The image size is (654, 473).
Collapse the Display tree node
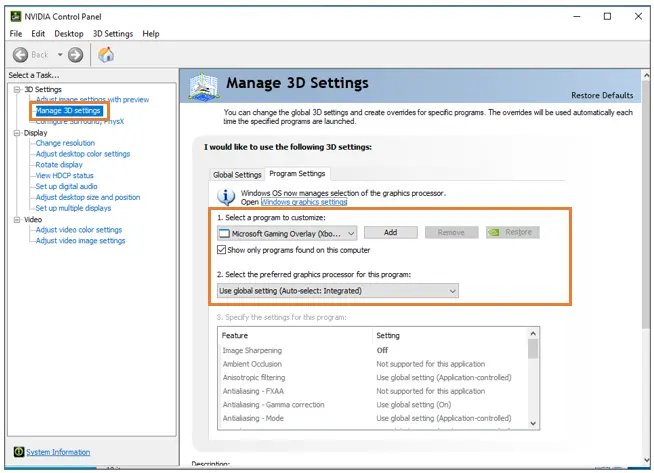17,132
